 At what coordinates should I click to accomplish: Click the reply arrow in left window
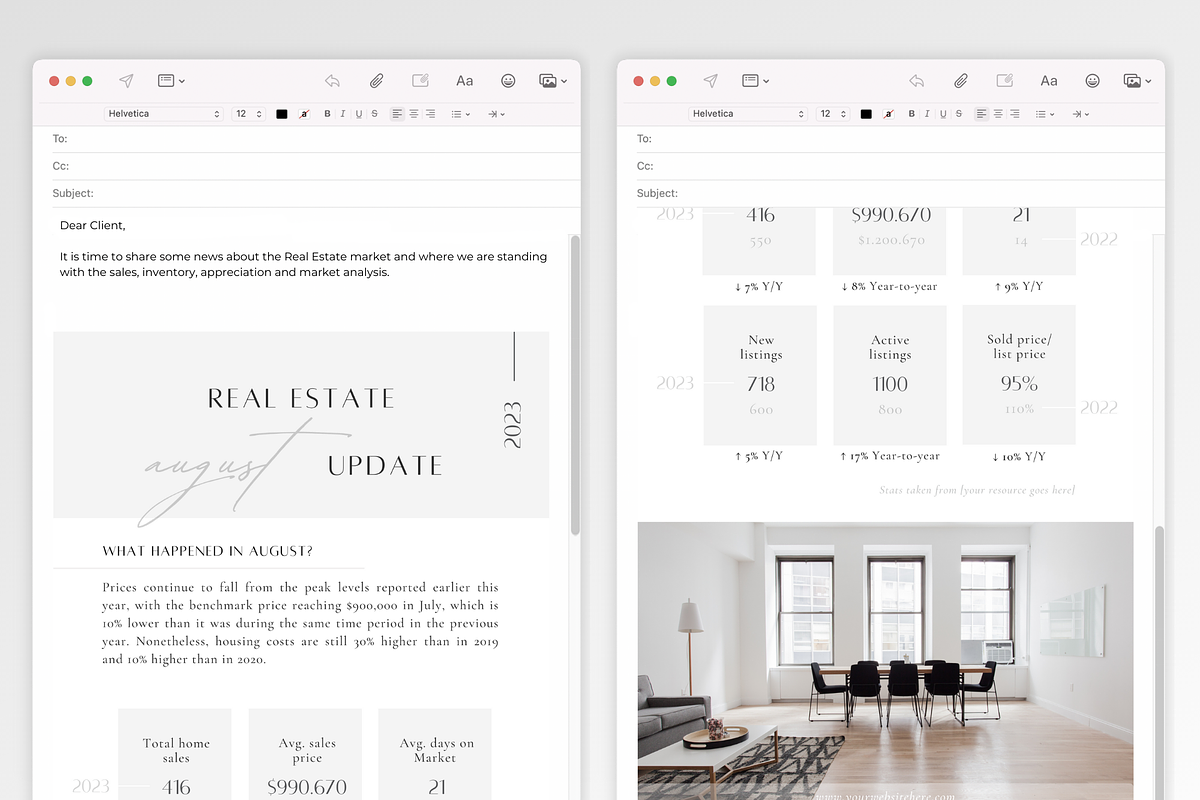point(333,81)
